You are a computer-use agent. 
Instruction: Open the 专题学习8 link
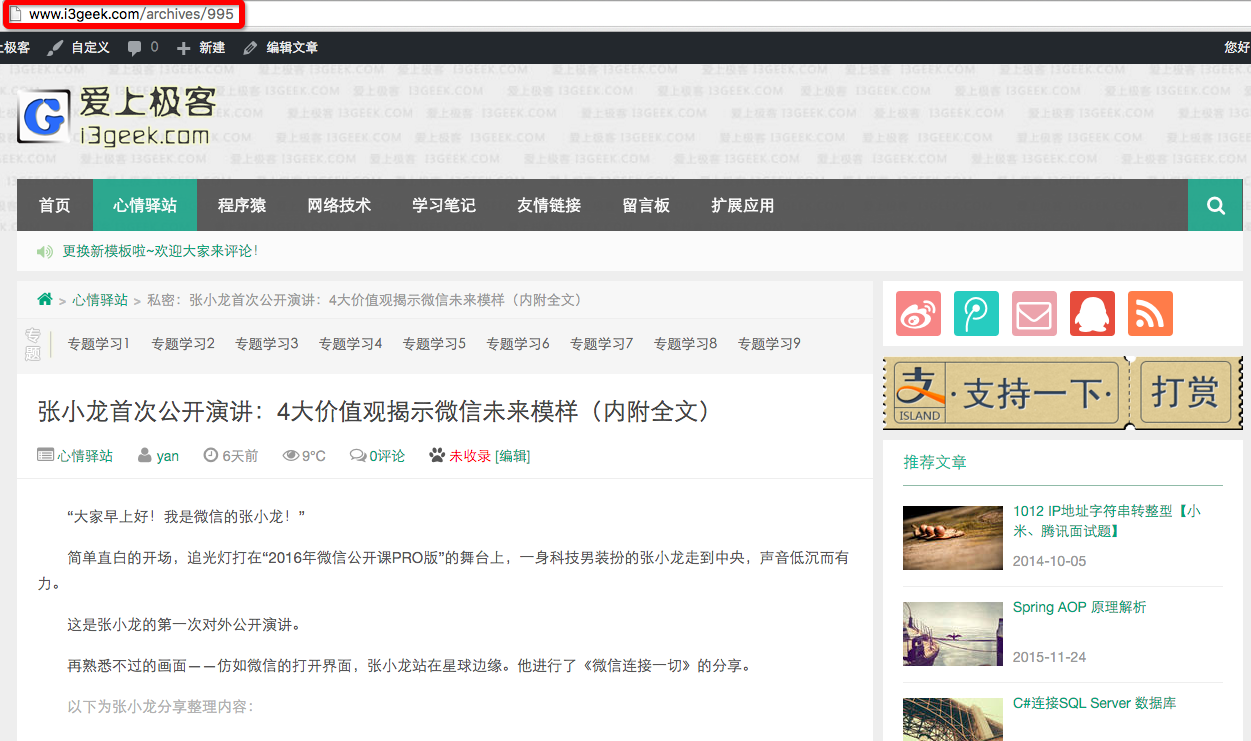pyautogui.click(x=686, y=344)
